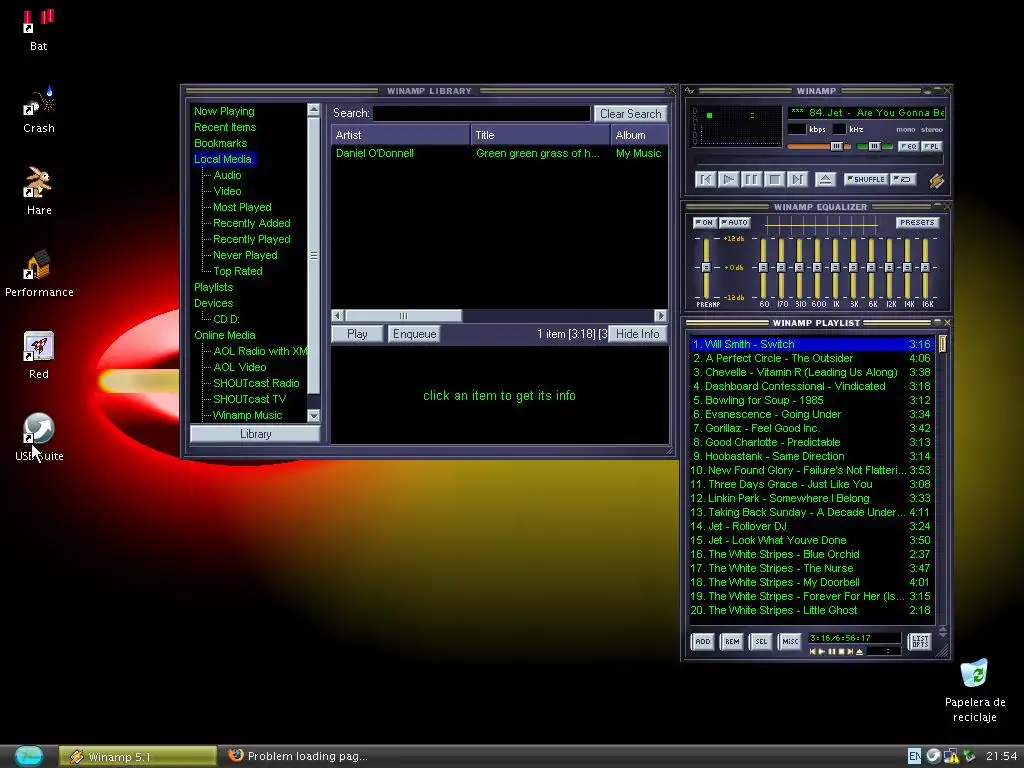Click the mini Eject button in playlist window
The image size is (1024, 768).
(x=859, y=652)
